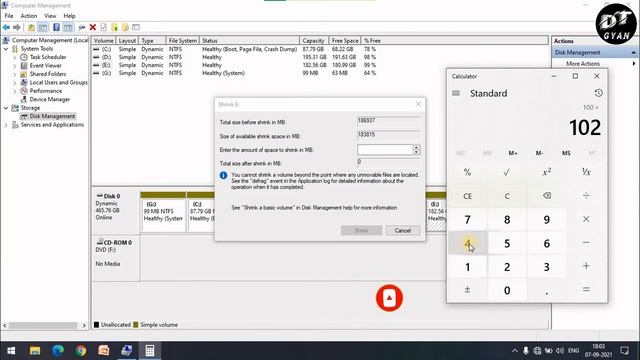Open Calculator history panel
The image size is (640, 360).
point(598,93)
